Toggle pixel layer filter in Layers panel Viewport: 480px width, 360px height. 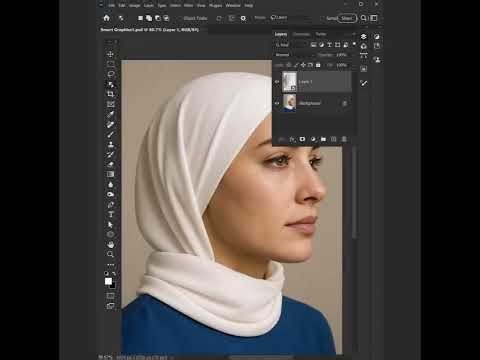pyautogui.click(x=313, y=45)
